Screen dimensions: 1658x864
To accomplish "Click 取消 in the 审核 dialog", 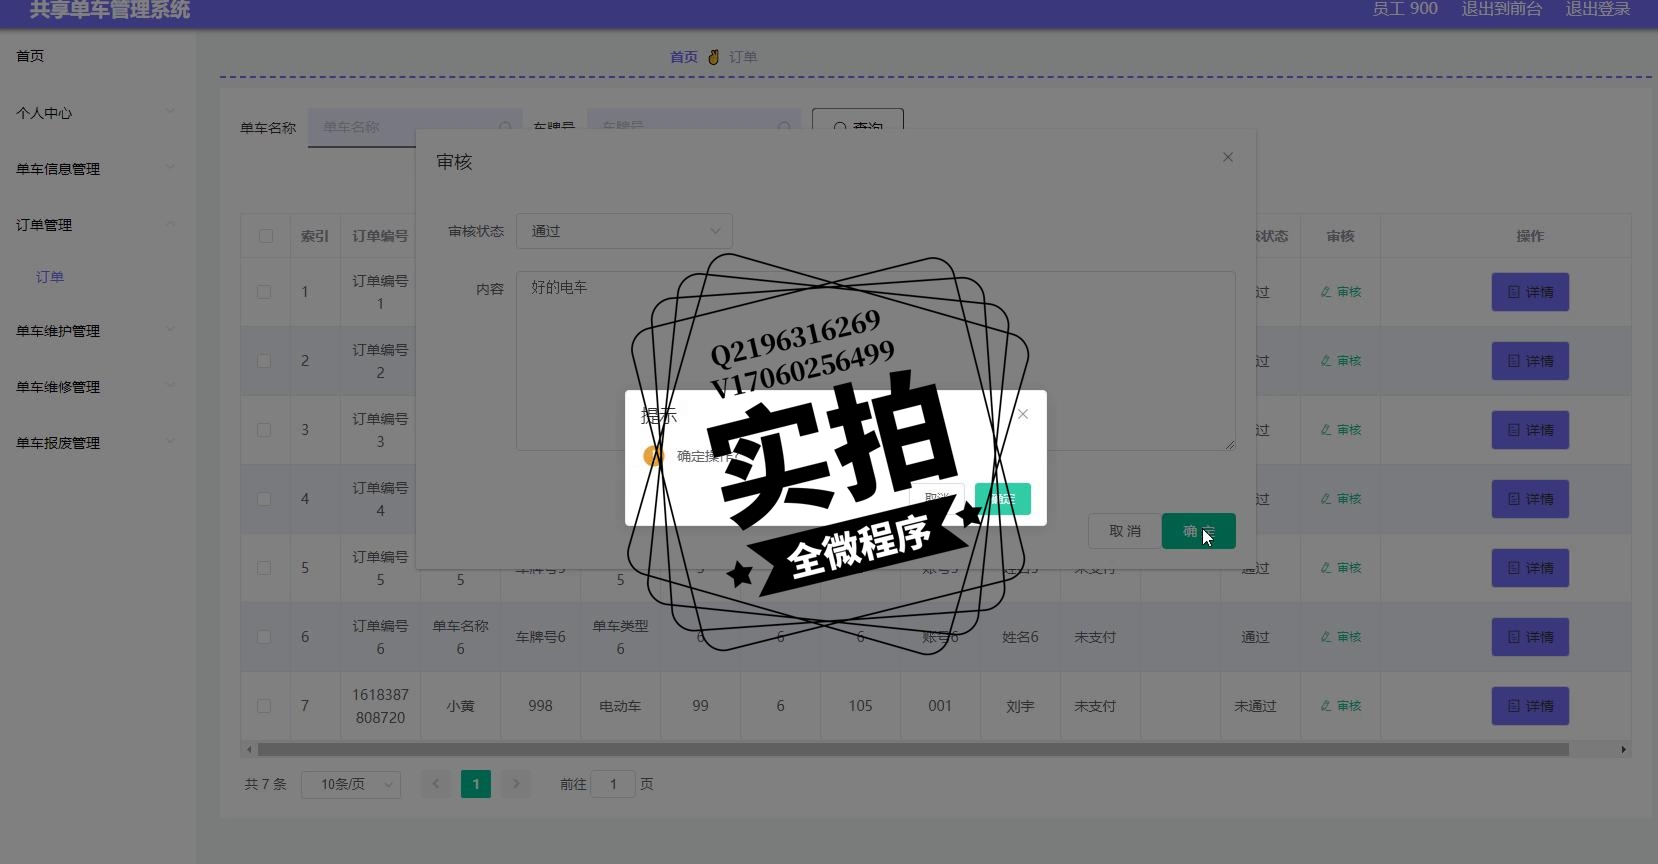I will point(1125,531).
